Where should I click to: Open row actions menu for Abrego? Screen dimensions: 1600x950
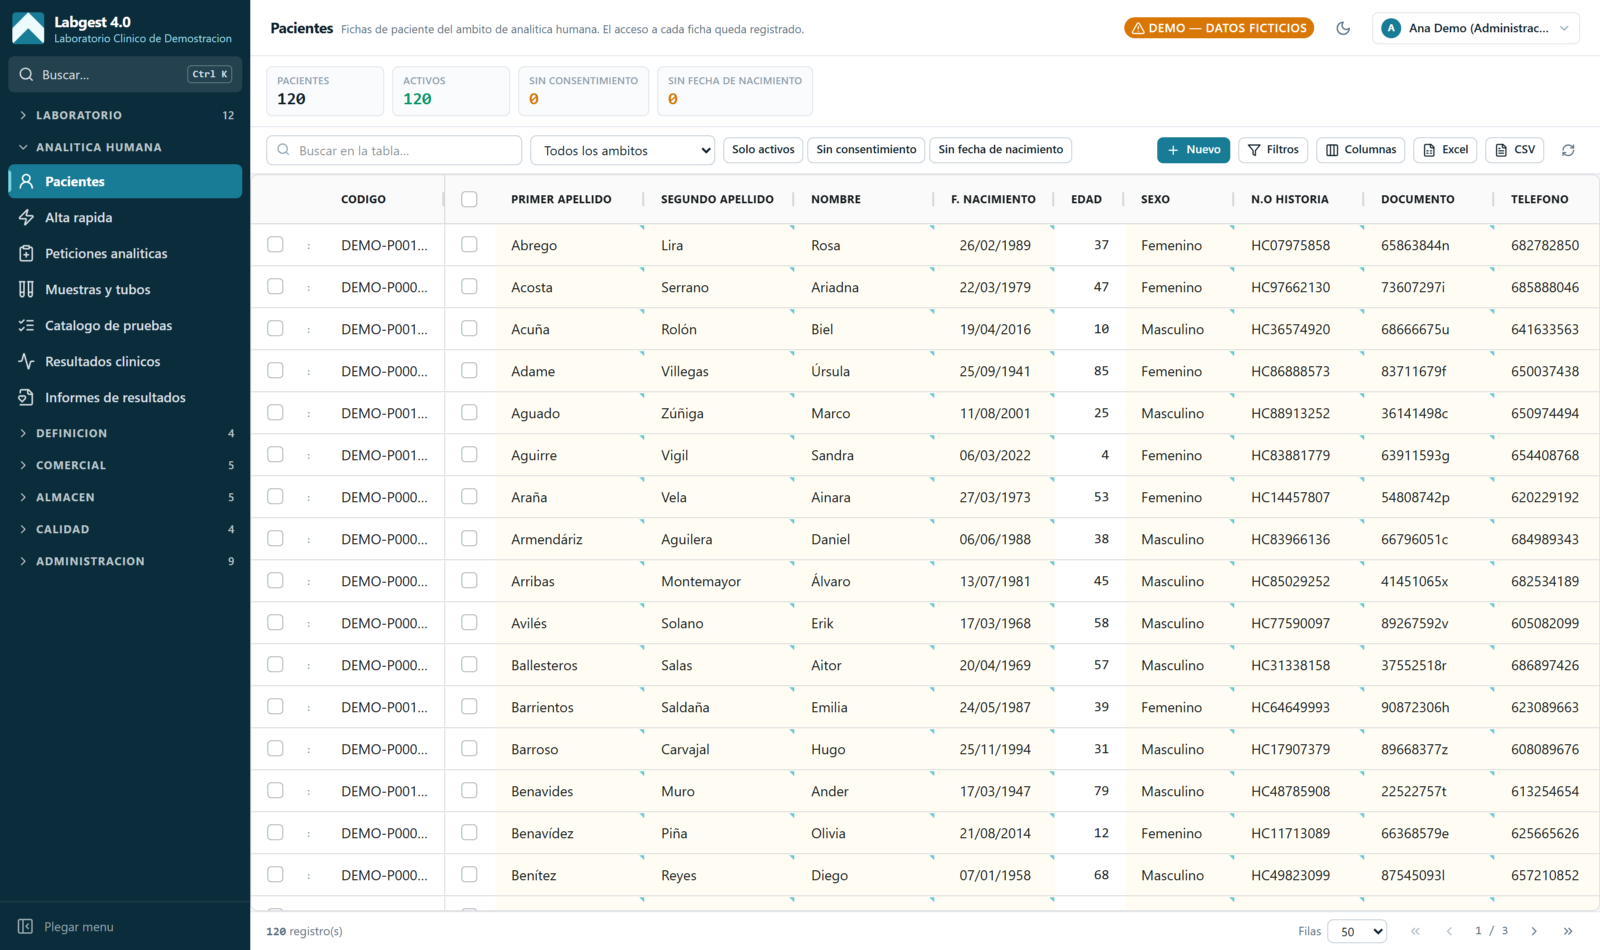308,245
